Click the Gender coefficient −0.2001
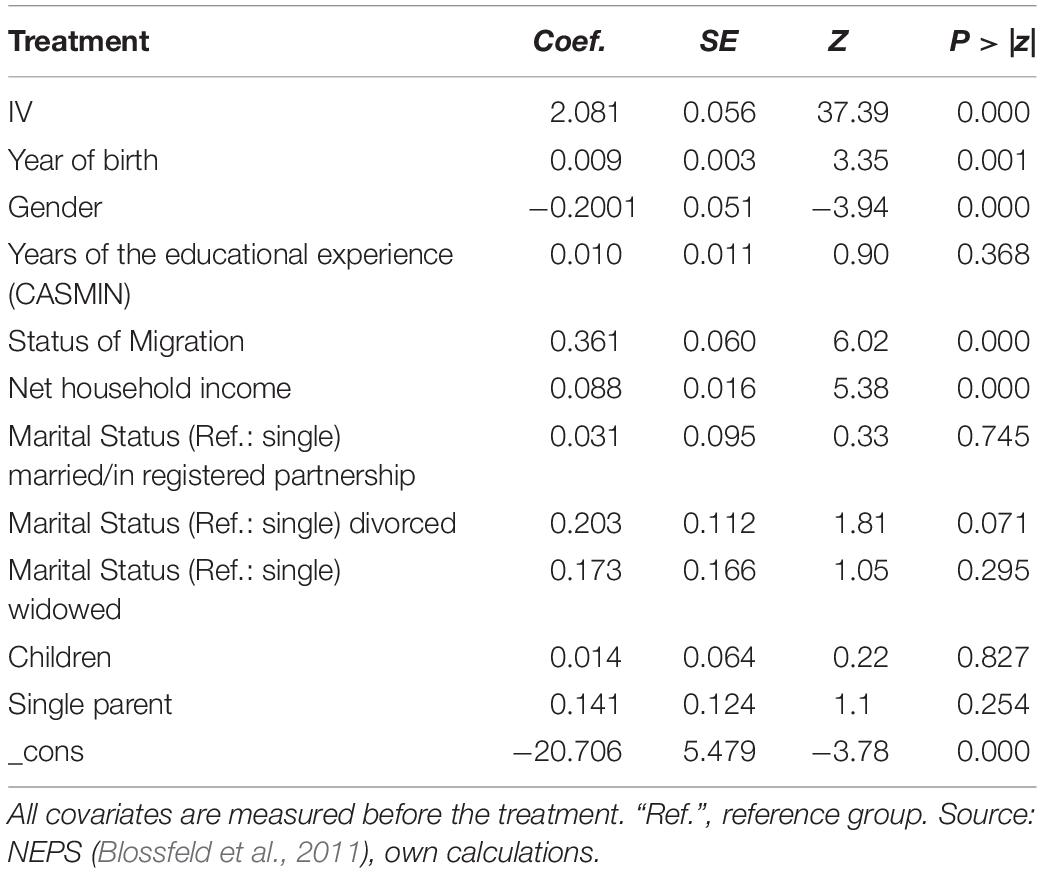1042x873 pixels. 583,207
